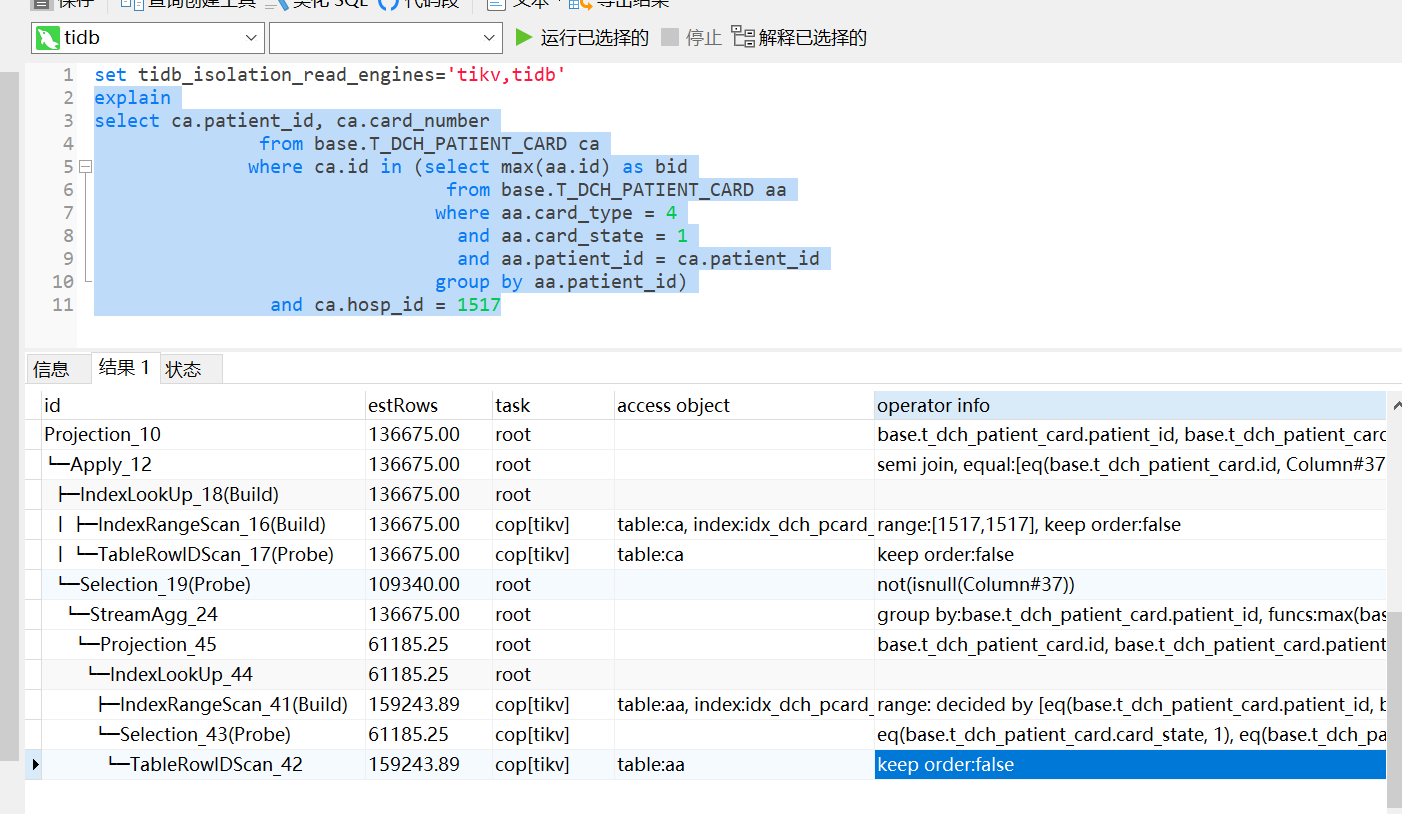Image resolution: width=1402 pixels, height=814 pixels.
Task: Select the Projection_45 cell
Action: [x=203, y=644]
